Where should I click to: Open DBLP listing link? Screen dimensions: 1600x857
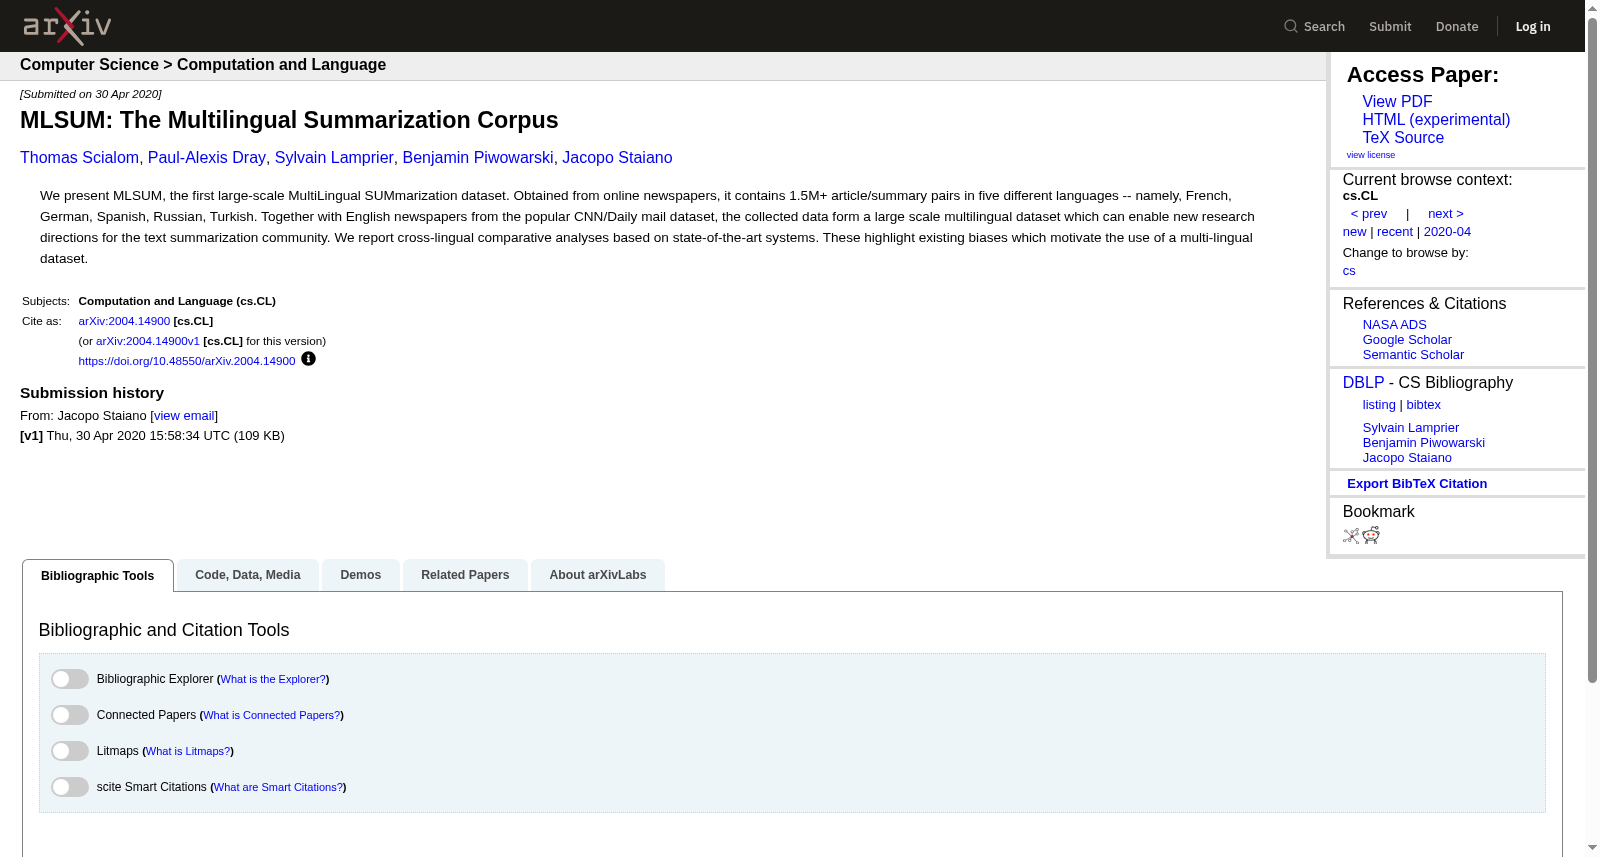click(x=1379, y=405)
